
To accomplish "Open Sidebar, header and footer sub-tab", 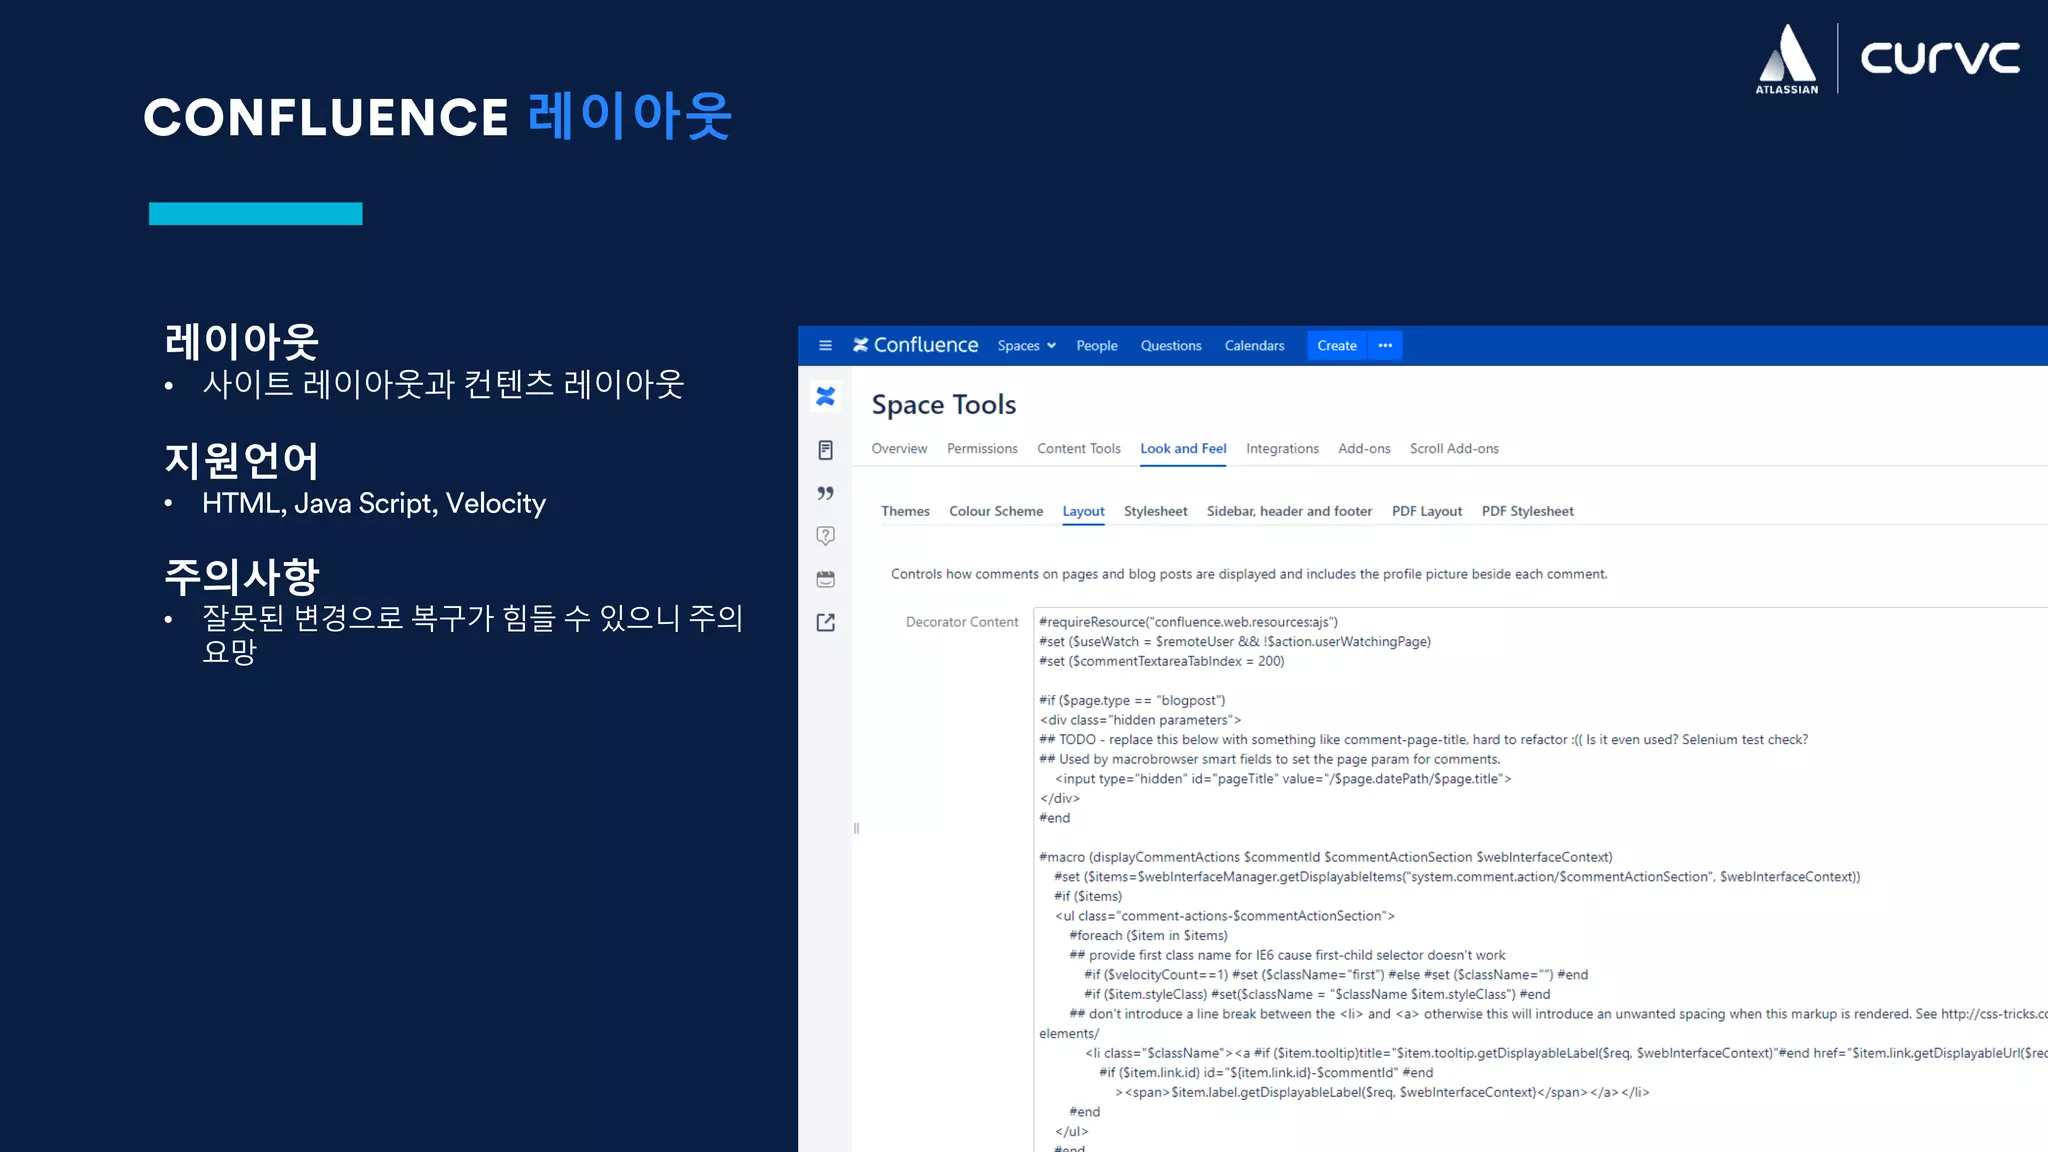I will [1289, 511].
